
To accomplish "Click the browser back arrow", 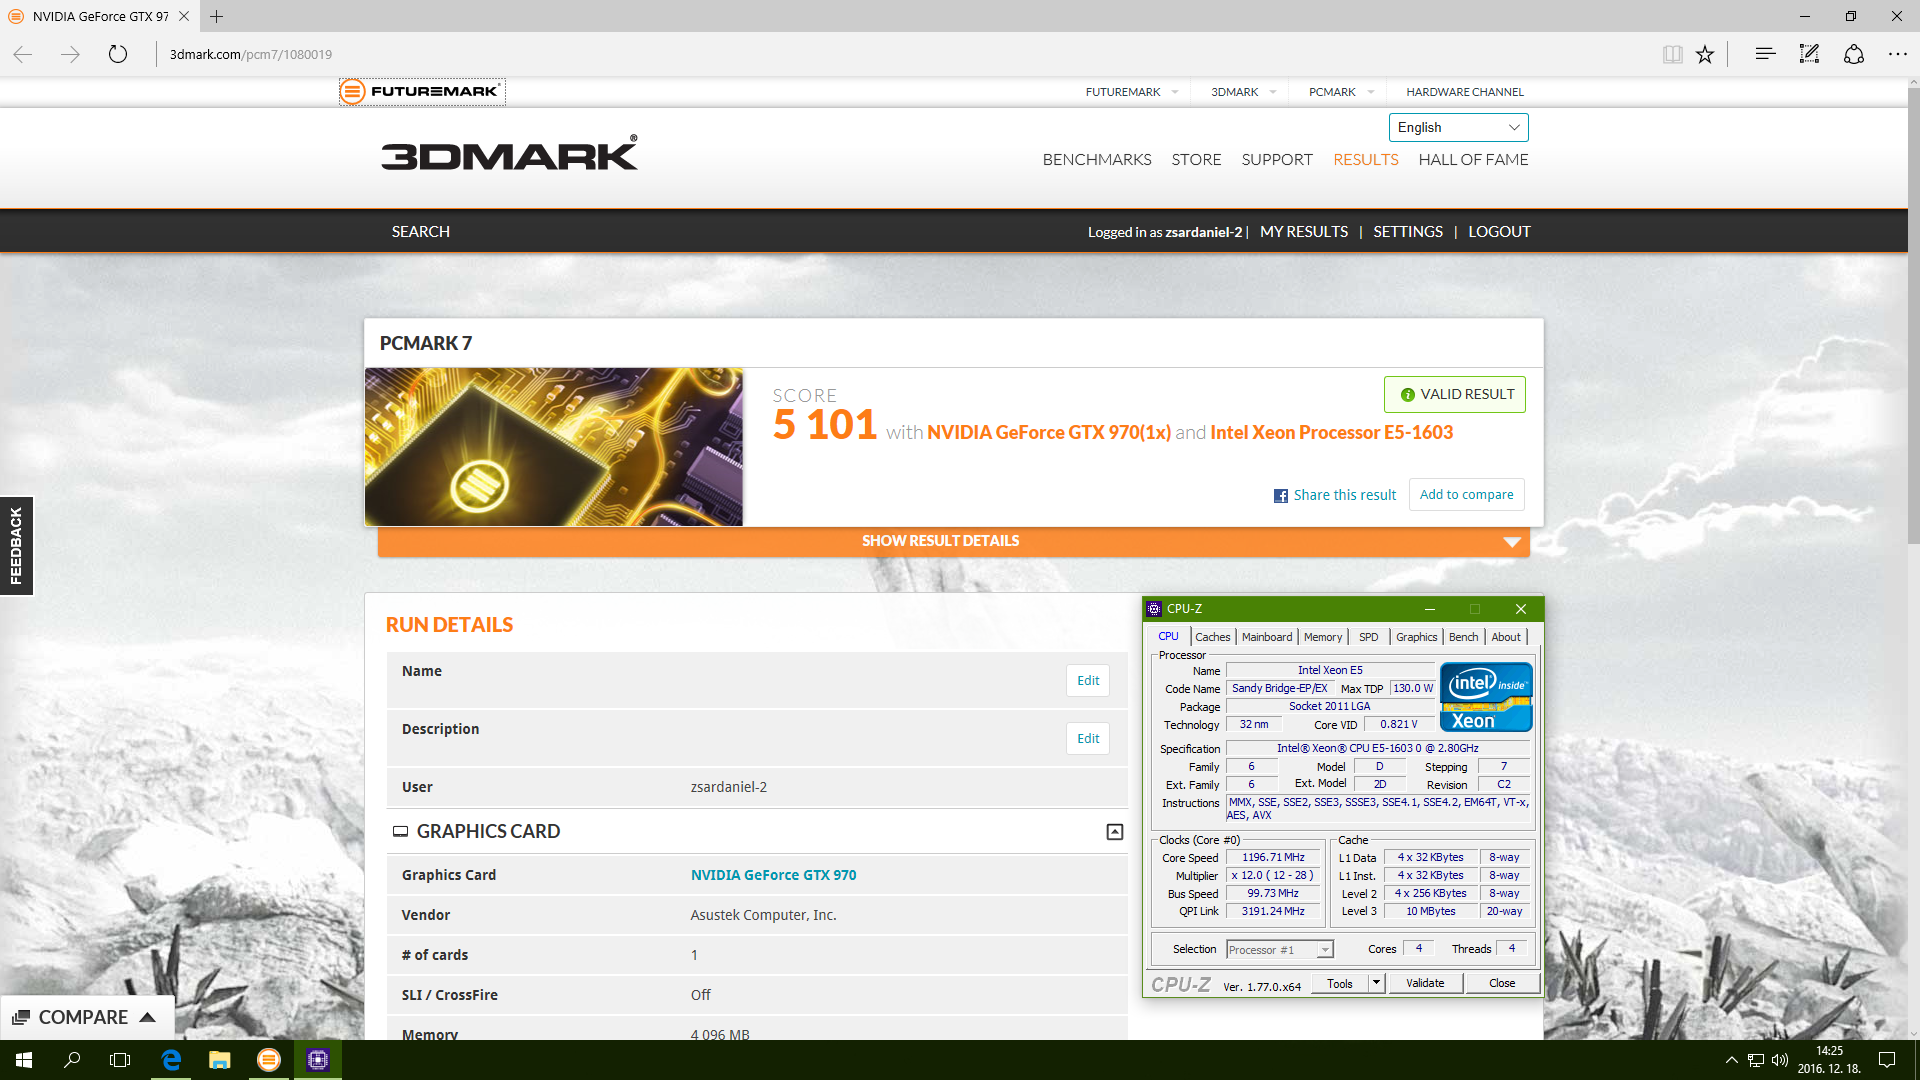I will coord(23,54).
